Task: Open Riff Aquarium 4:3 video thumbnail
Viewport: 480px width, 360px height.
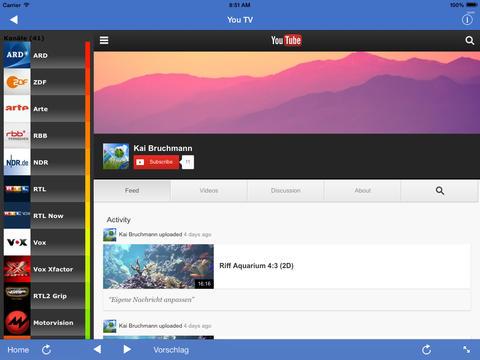Action: (x=158, y=266)
